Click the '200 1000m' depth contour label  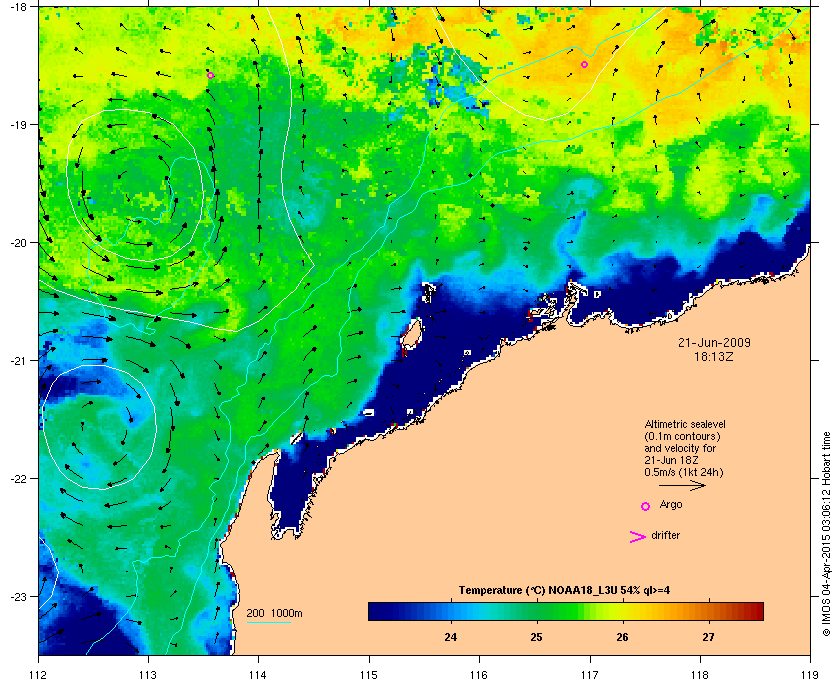(274, 614)
